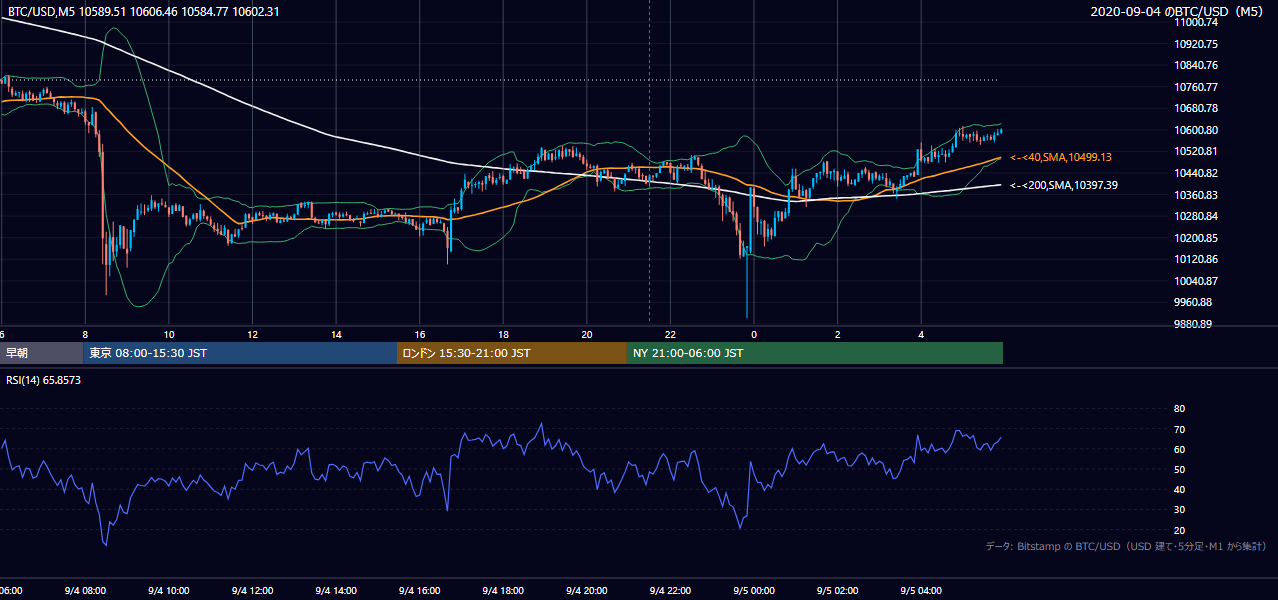Click RSI axis level 70
Image resolution: width=1278 pixels, height=600 pixels.
[1179, 429]
